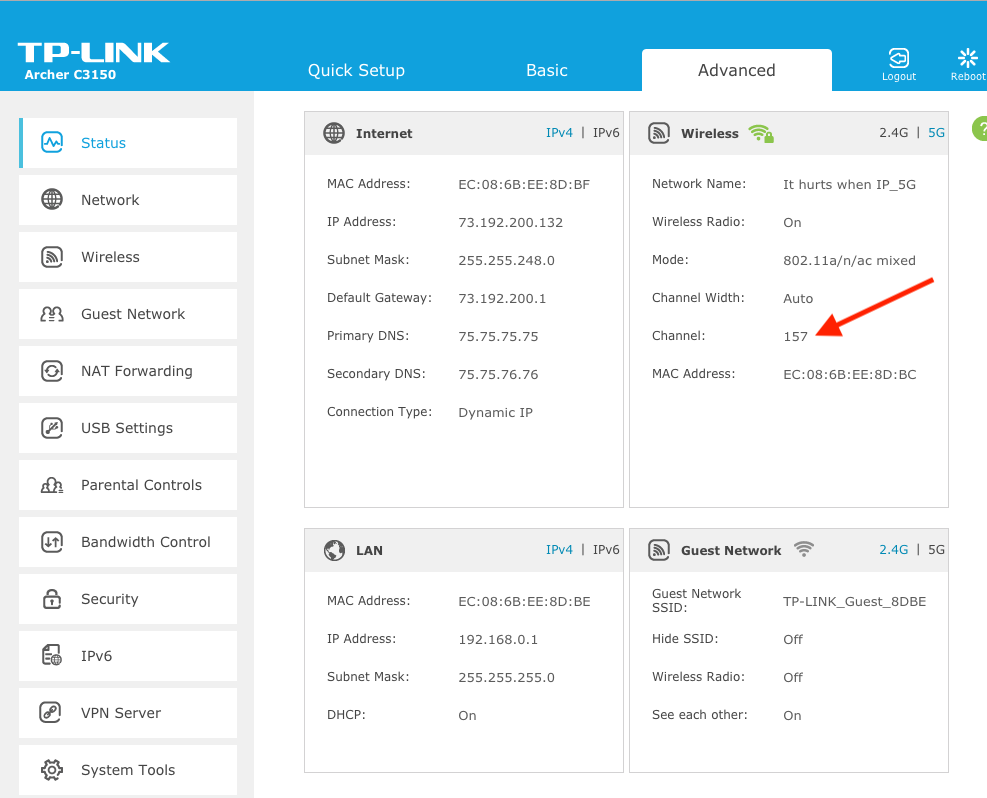Click the Bandwidth Control arrows icon

52,542
